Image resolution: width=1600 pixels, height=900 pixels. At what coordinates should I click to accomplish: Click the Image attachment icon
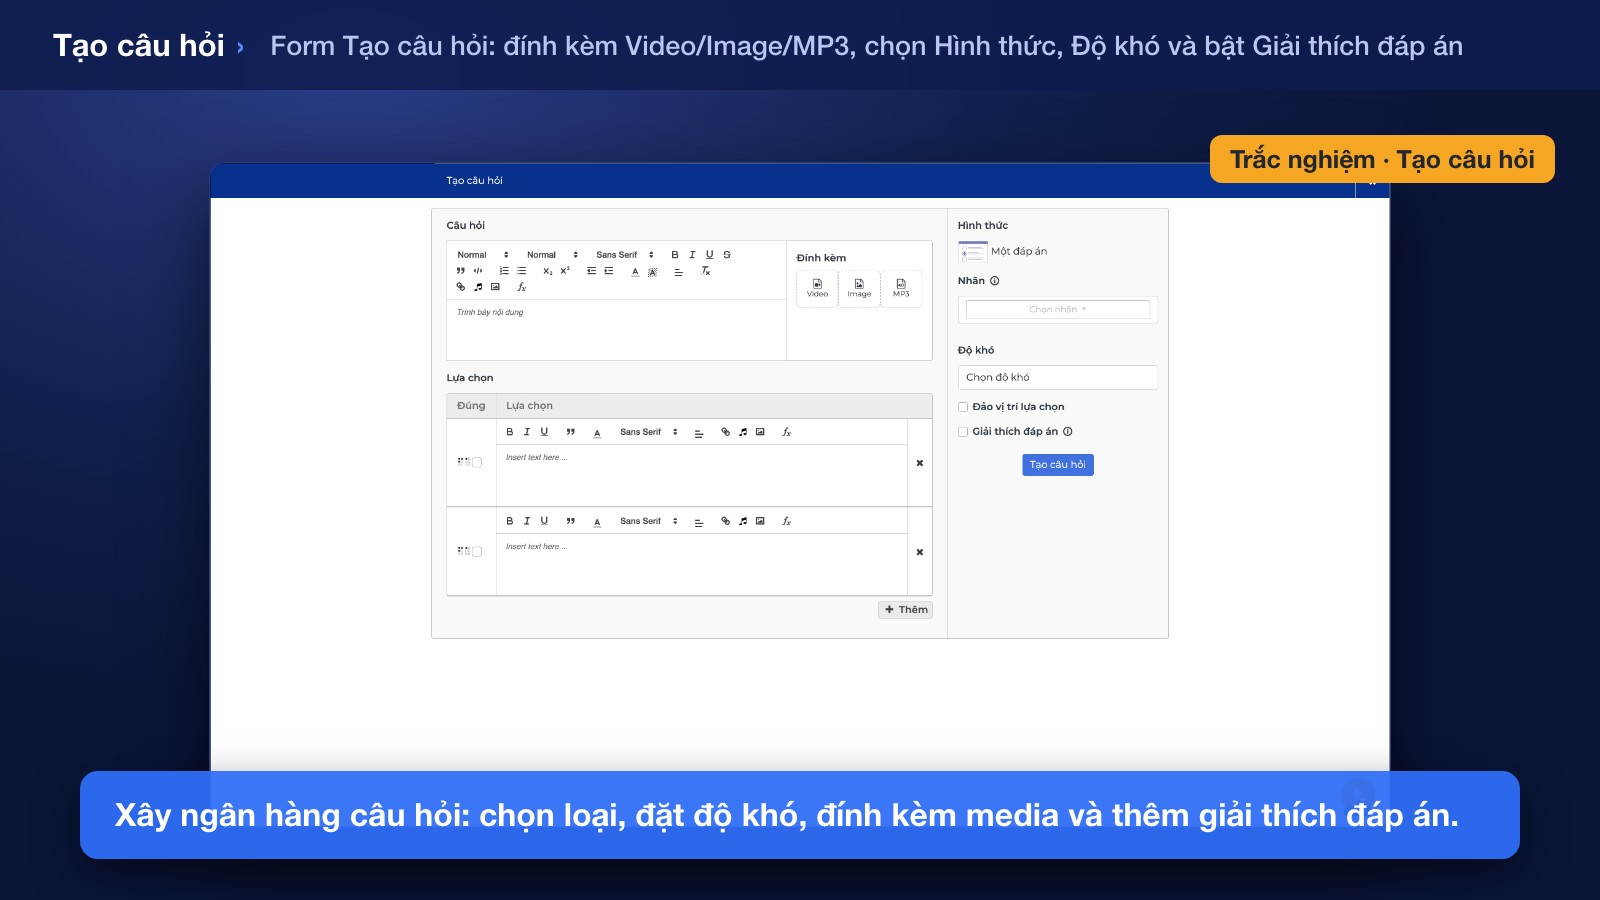859,288
